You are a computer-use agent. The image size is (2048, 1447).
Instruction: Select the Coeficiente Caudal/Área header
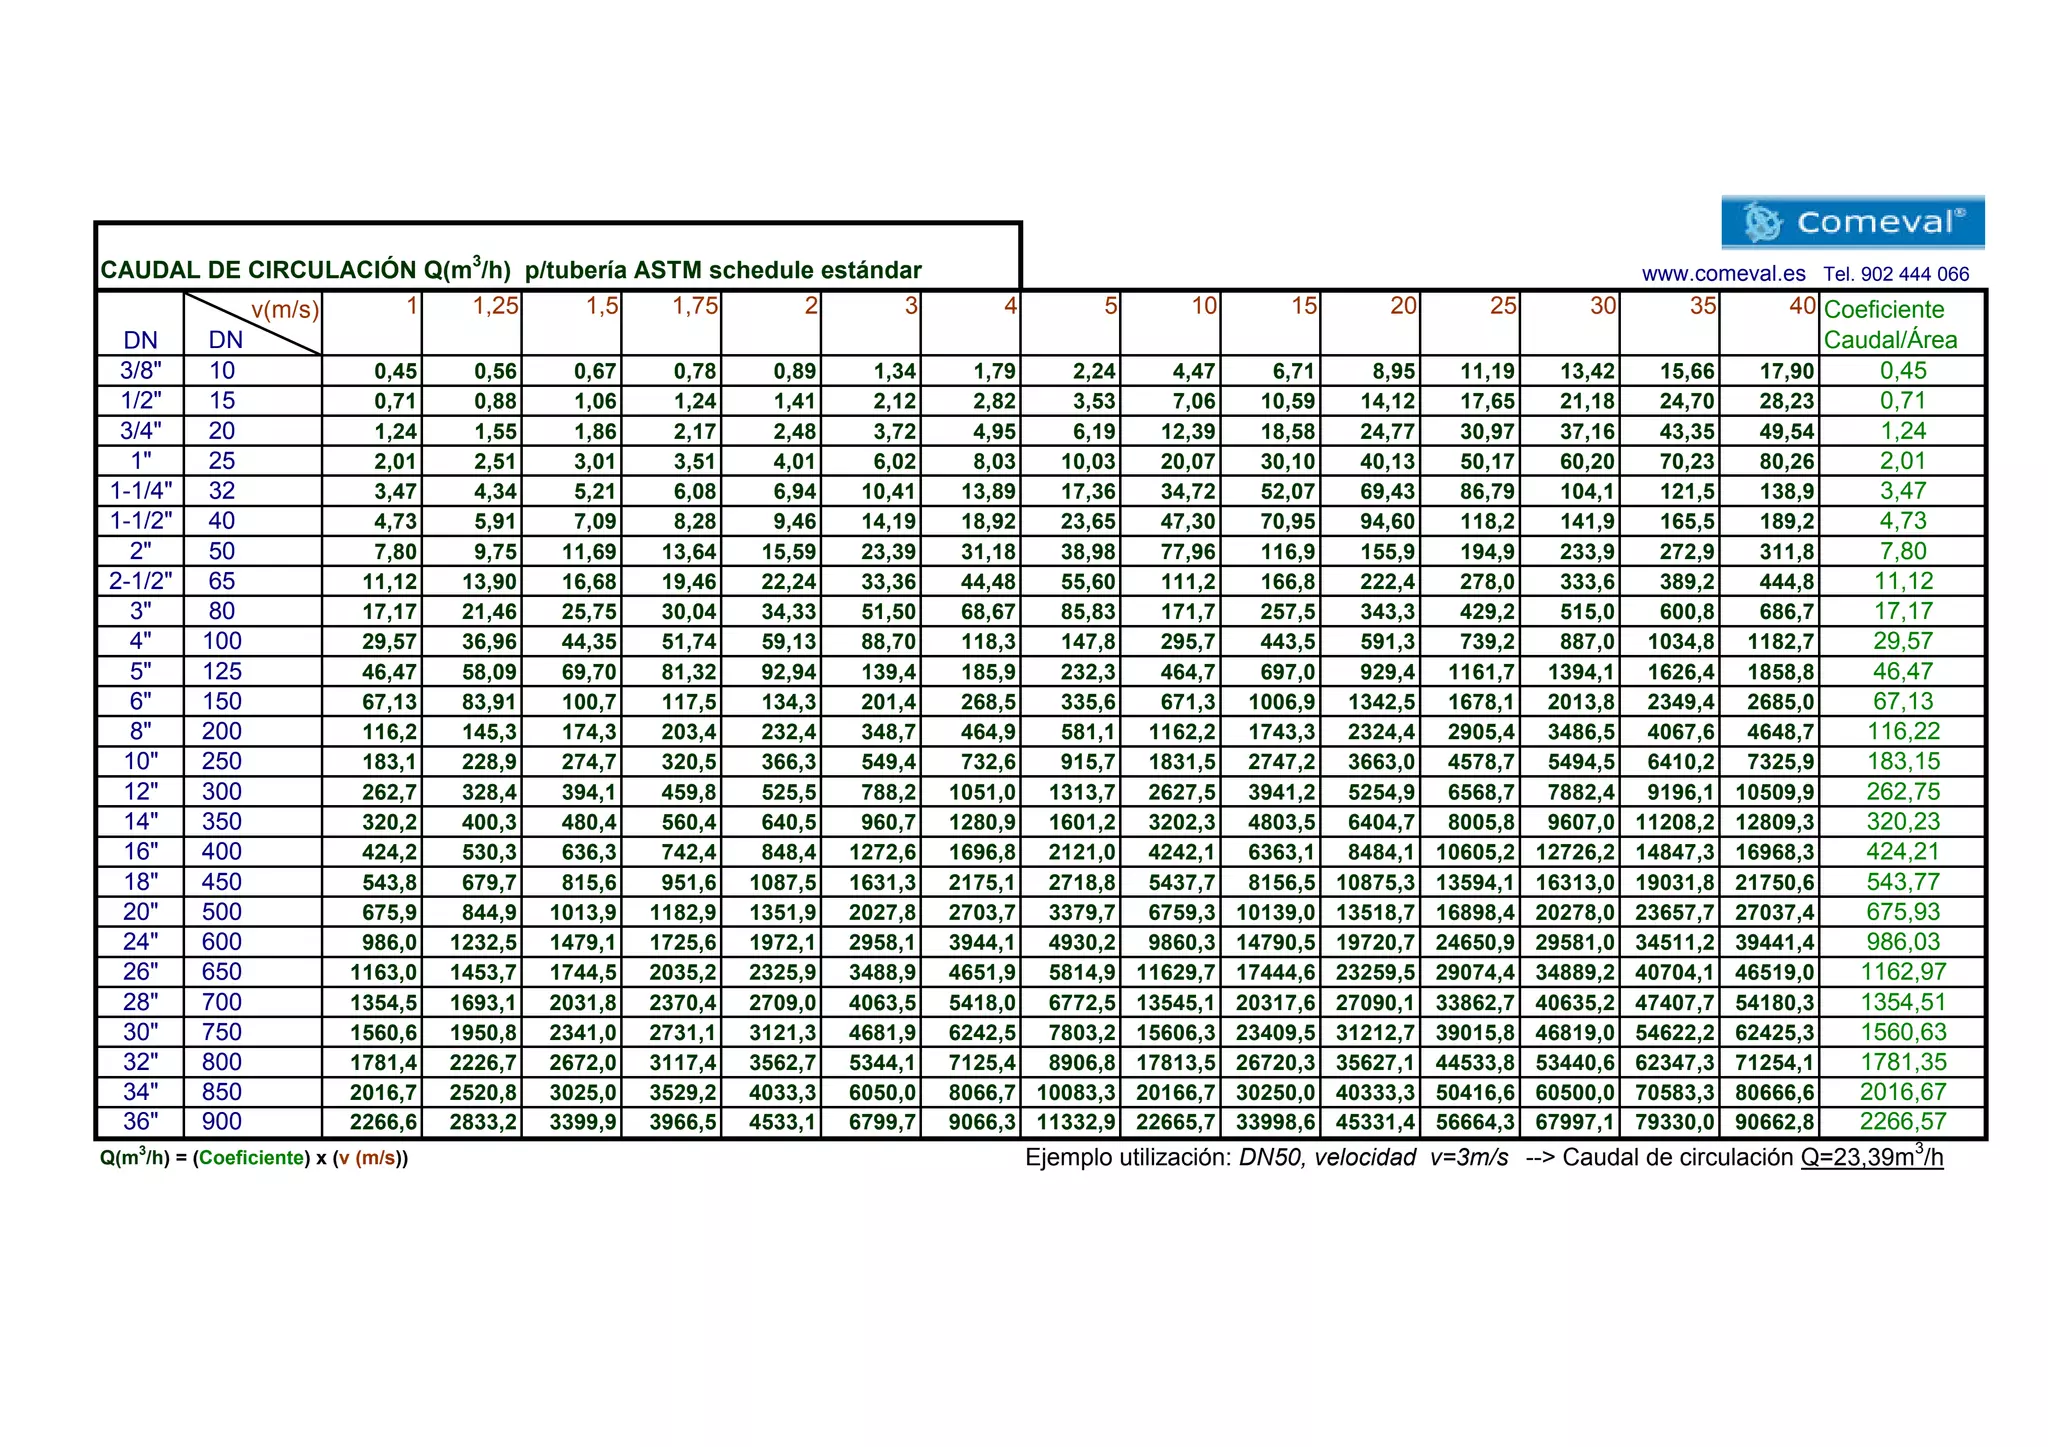click(1890, 324)
